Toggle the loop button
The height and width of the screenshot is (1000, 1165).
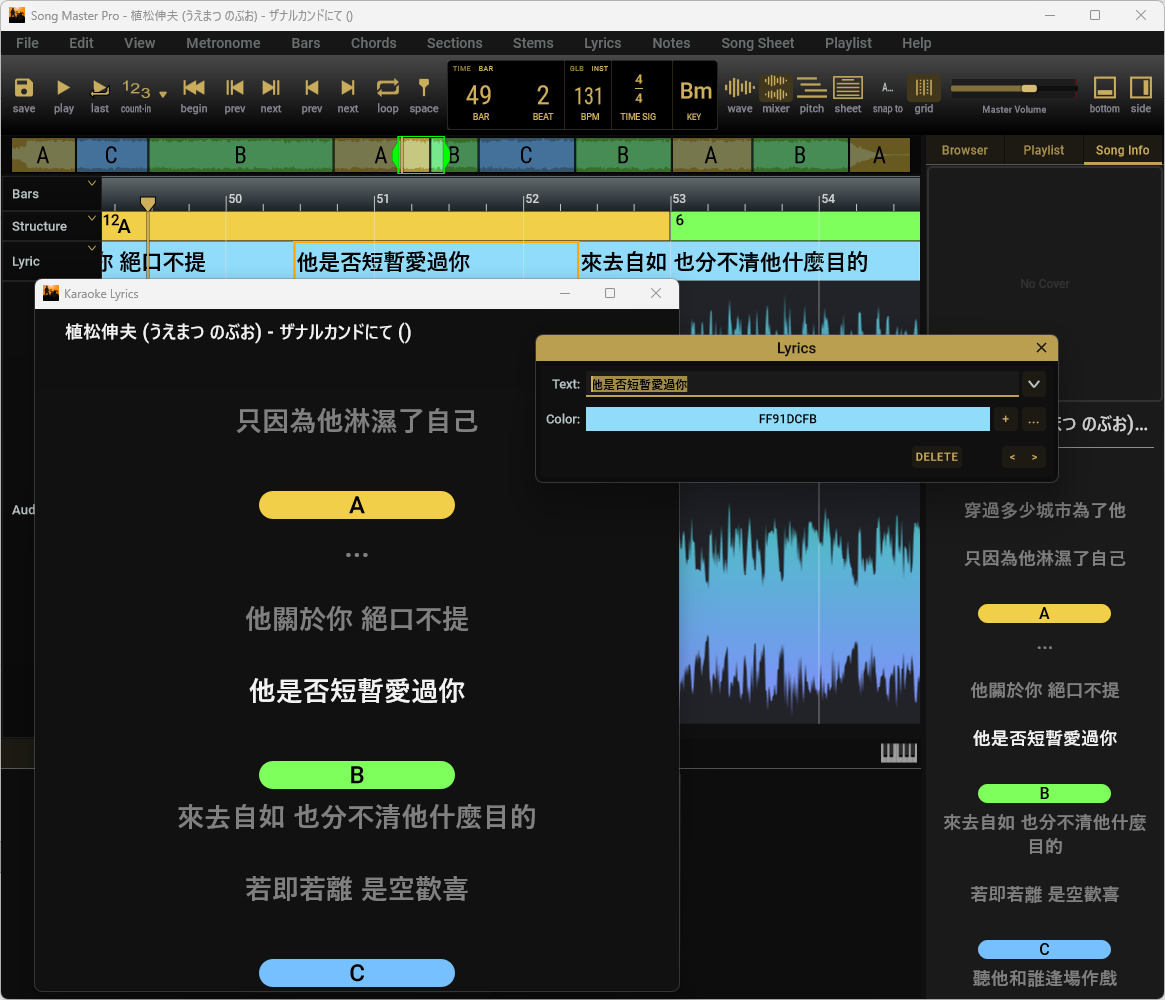click(388, 88)
